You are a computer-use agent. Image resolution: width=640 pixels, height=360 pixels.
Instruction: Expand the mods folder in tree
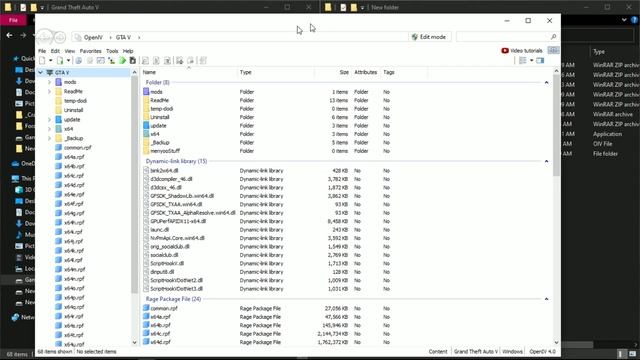(49, 82)
